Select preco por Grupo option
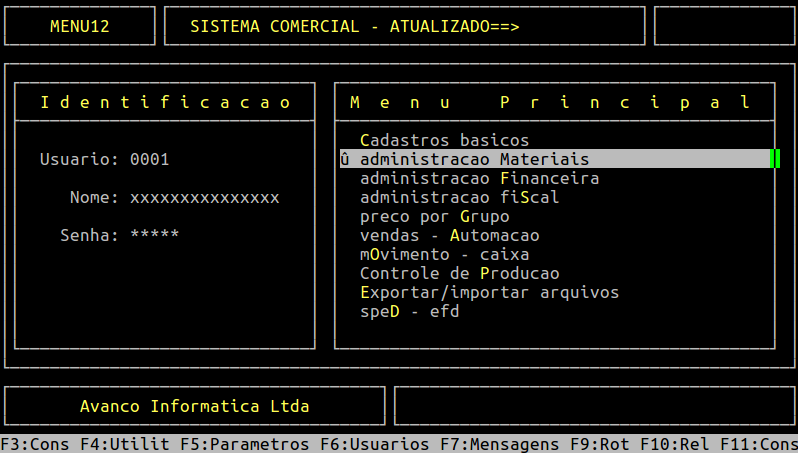The width and height of the screenshot is (798, 453). 434,216
